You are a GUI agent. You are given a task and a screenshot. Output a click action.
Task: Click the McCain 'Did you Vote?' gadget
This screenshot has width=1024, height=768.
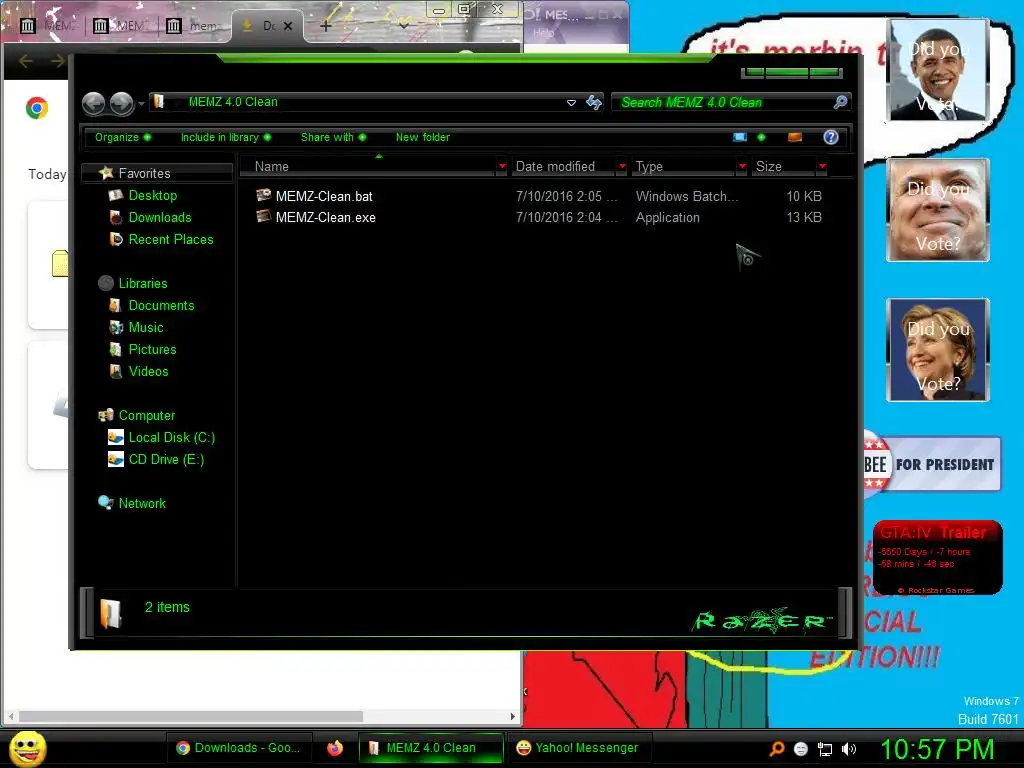938,210
